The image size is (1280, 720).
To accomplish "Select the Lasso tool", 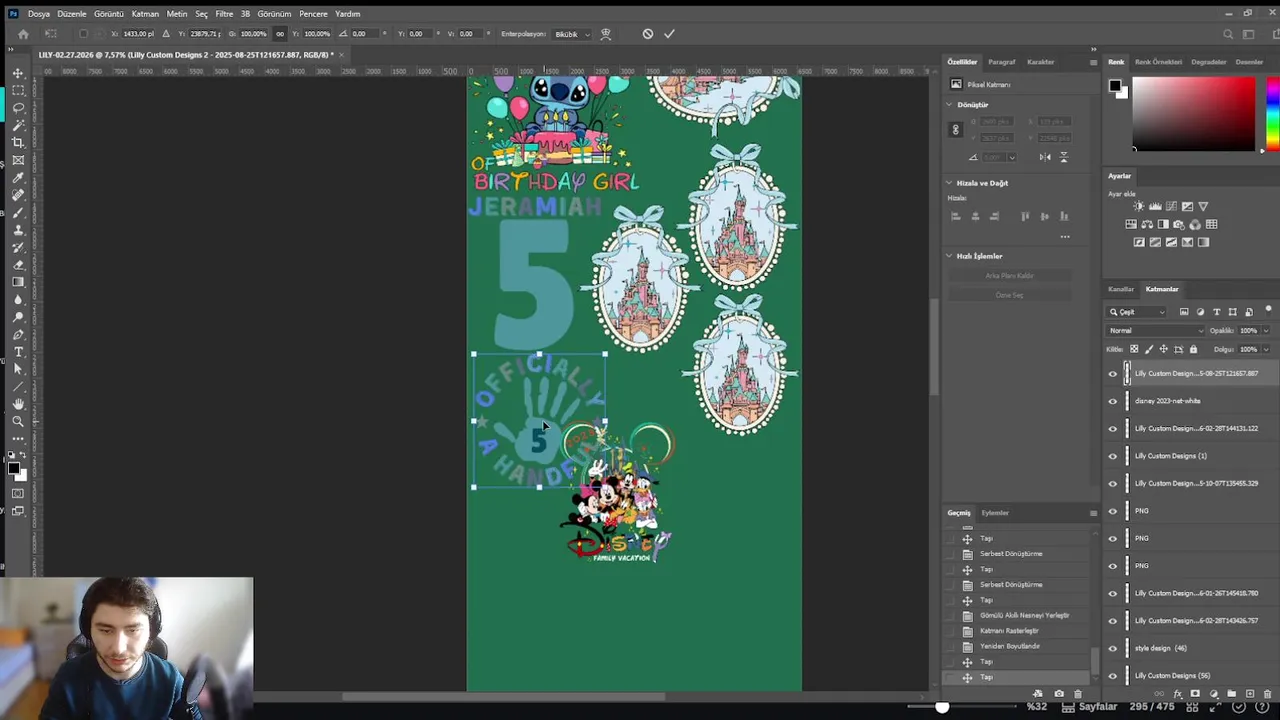I will (x=18, y=108).
